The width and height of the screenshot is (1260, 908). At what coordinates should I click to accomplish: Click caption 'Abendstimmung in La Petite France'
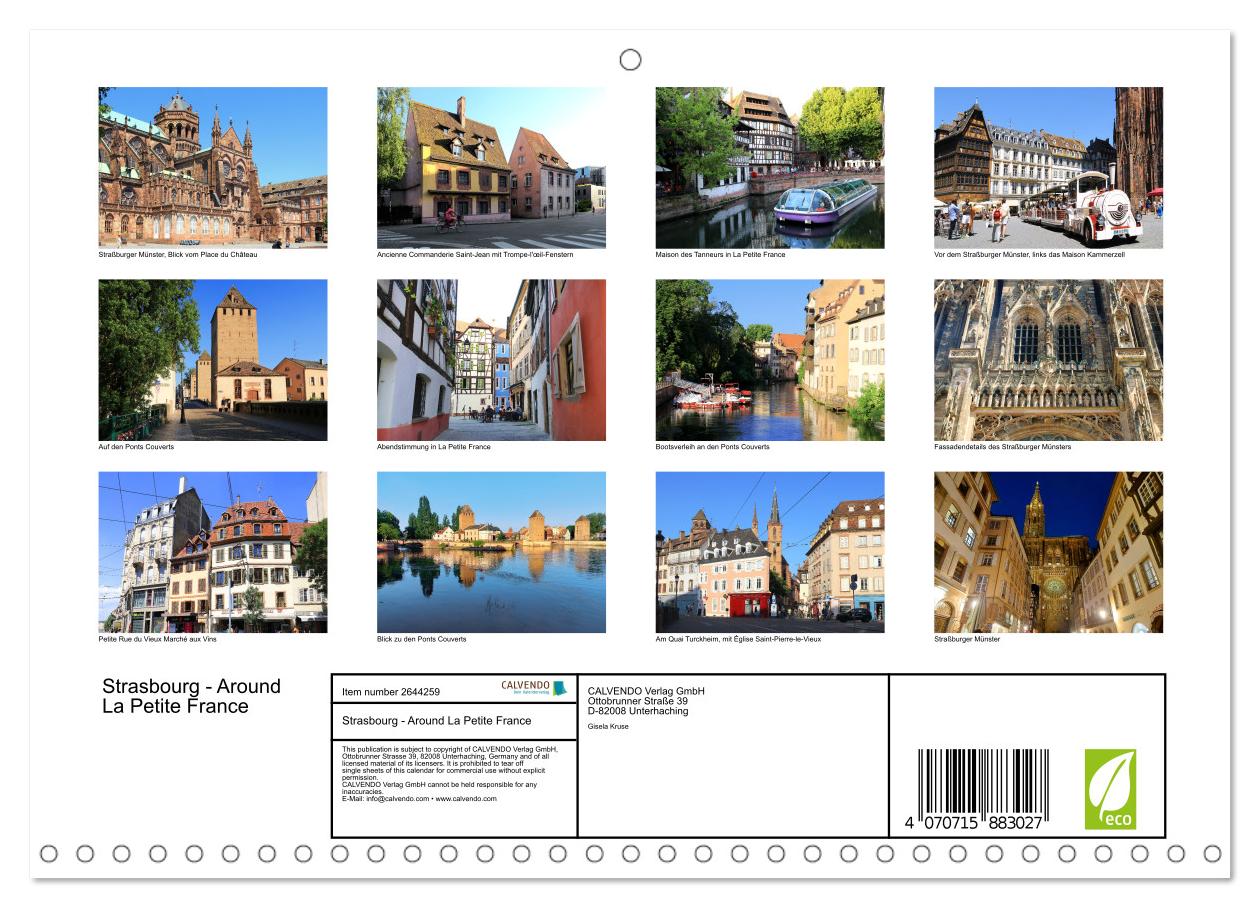pos(434,447)
